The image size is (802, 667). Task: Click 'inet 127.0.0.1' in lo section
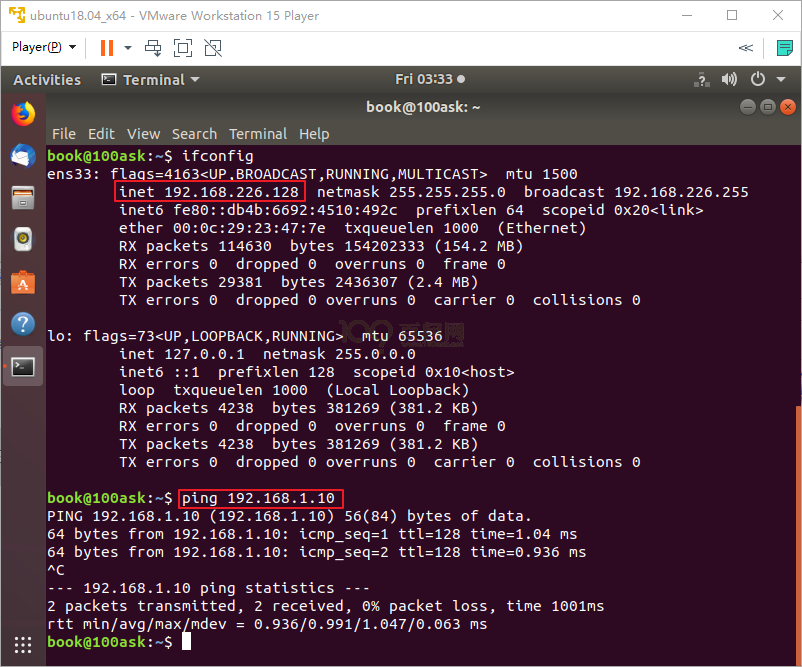coord(182,354)
